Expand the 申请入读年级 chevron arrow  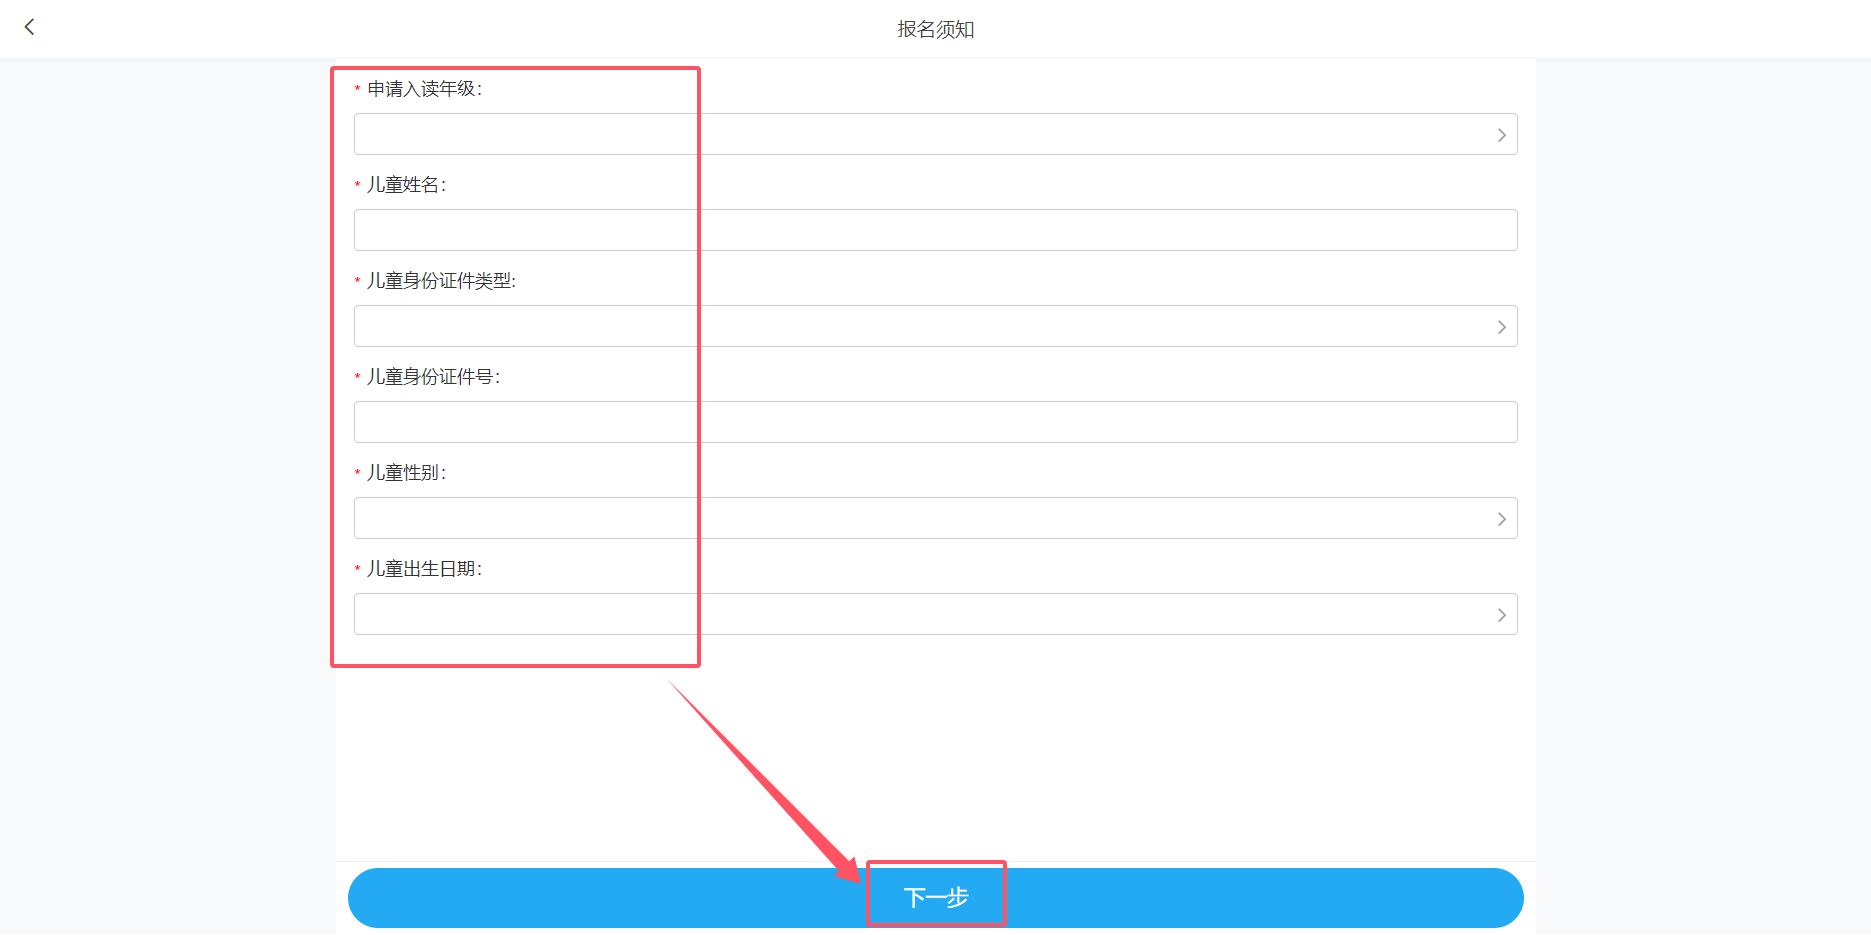[x=1501, y=135]
